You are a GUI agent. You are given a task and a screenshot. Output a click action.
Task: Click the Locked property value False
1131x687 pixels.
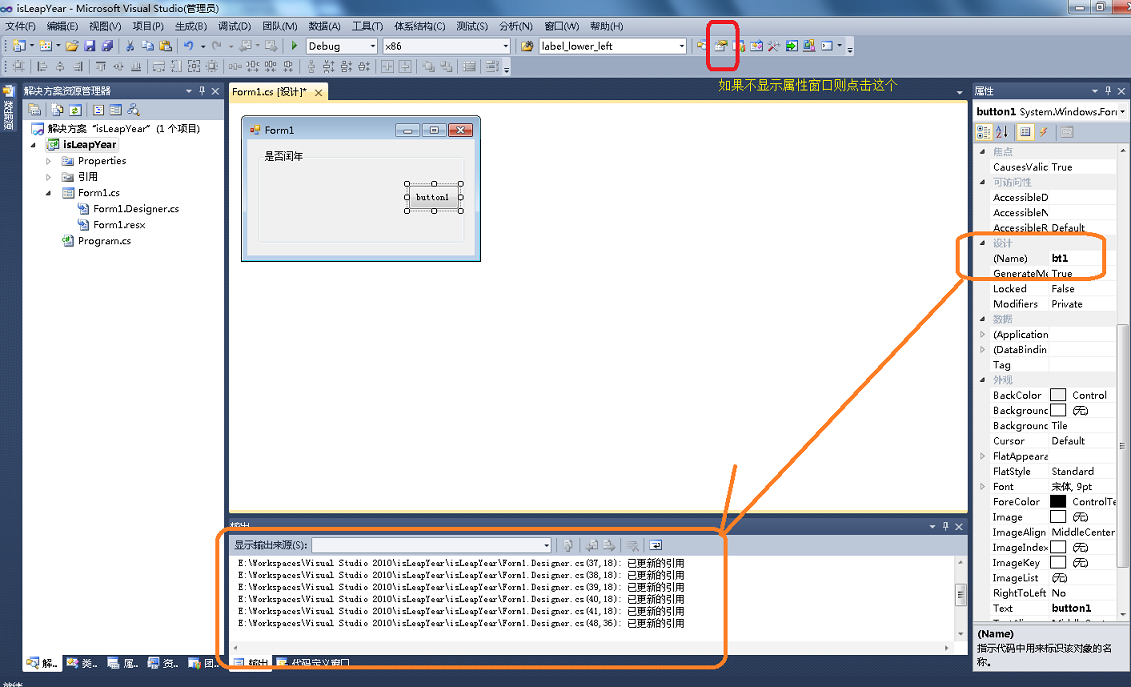[x=1082, y=289]
